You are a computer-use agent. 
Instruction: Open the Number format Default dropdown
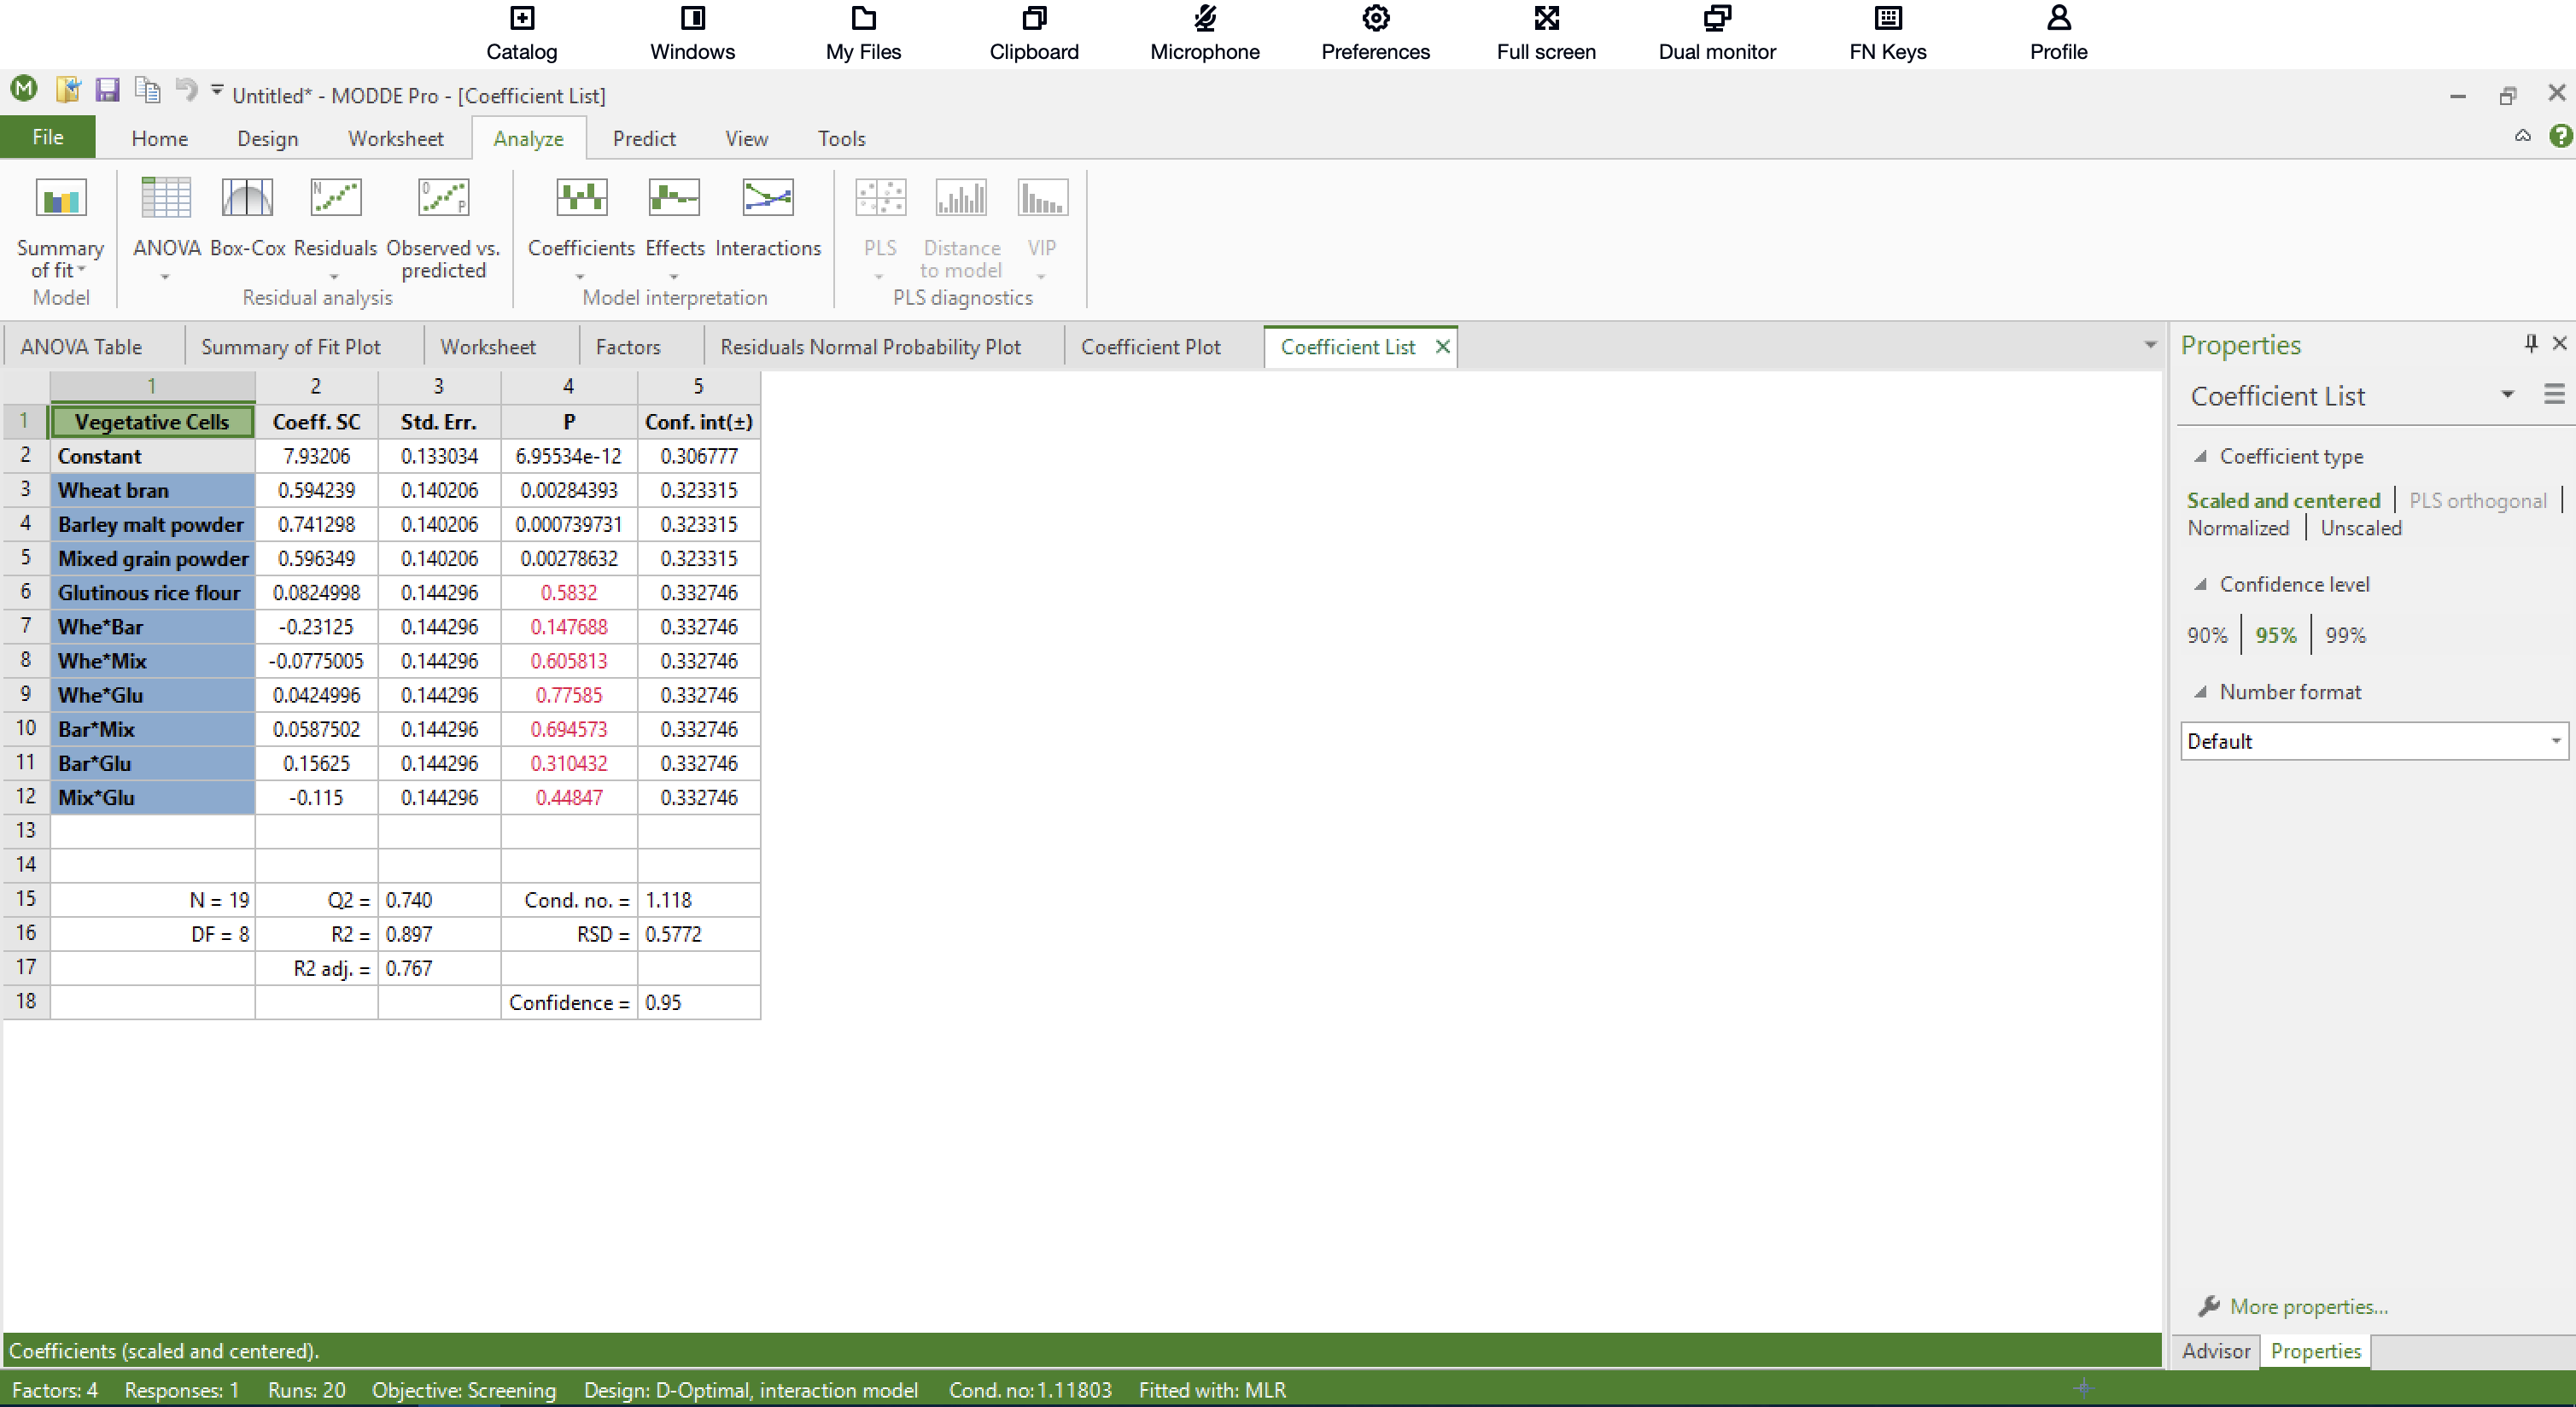point(2373,741)
